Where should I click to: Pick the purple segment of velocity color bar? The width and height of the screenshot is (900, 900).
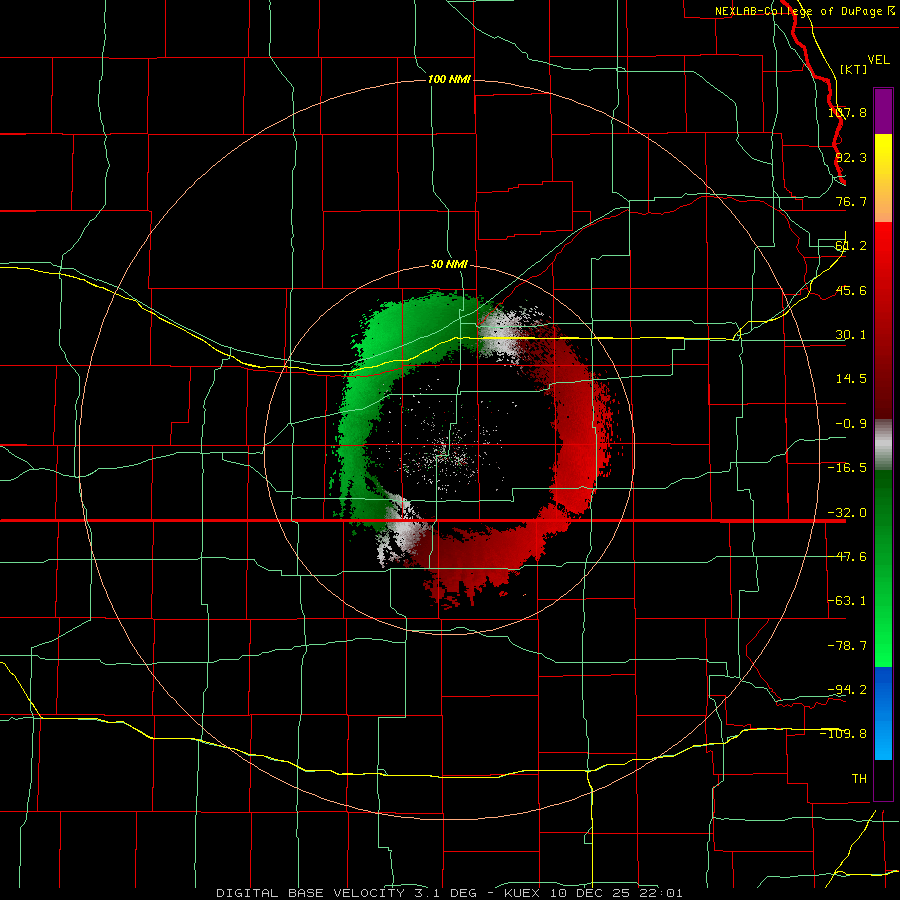pyautogui.click(x=883, y=111)
